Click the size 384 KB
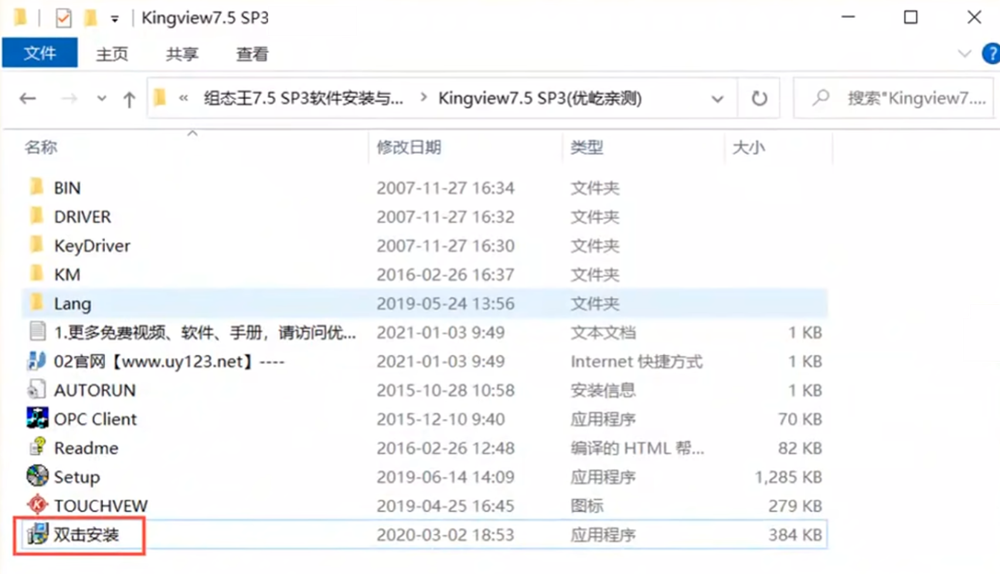This screenshot has width=1000, height=574. click(795, 534)
